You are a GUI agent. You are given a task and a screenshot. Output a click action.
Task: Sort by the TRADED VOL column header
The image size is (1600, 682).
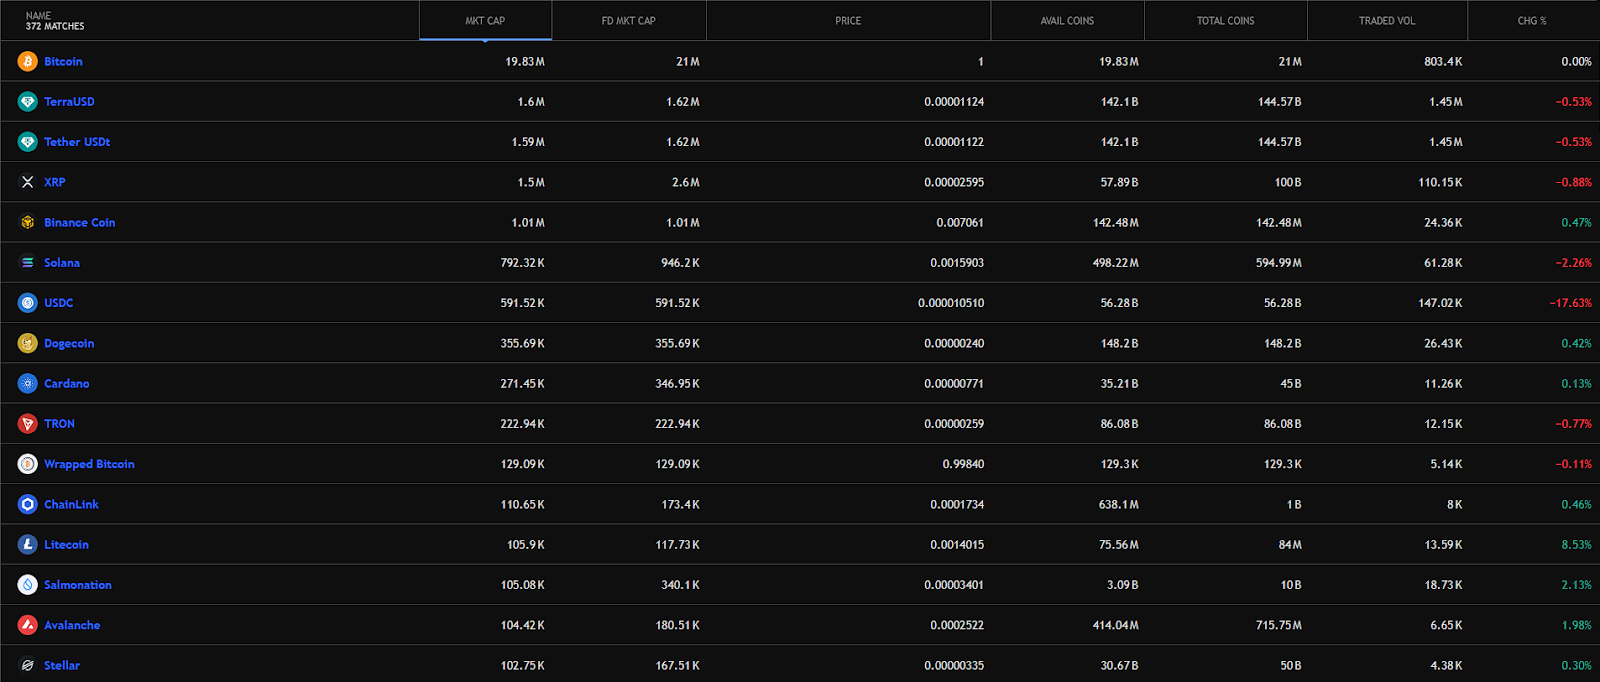[x=1387, y=21]
